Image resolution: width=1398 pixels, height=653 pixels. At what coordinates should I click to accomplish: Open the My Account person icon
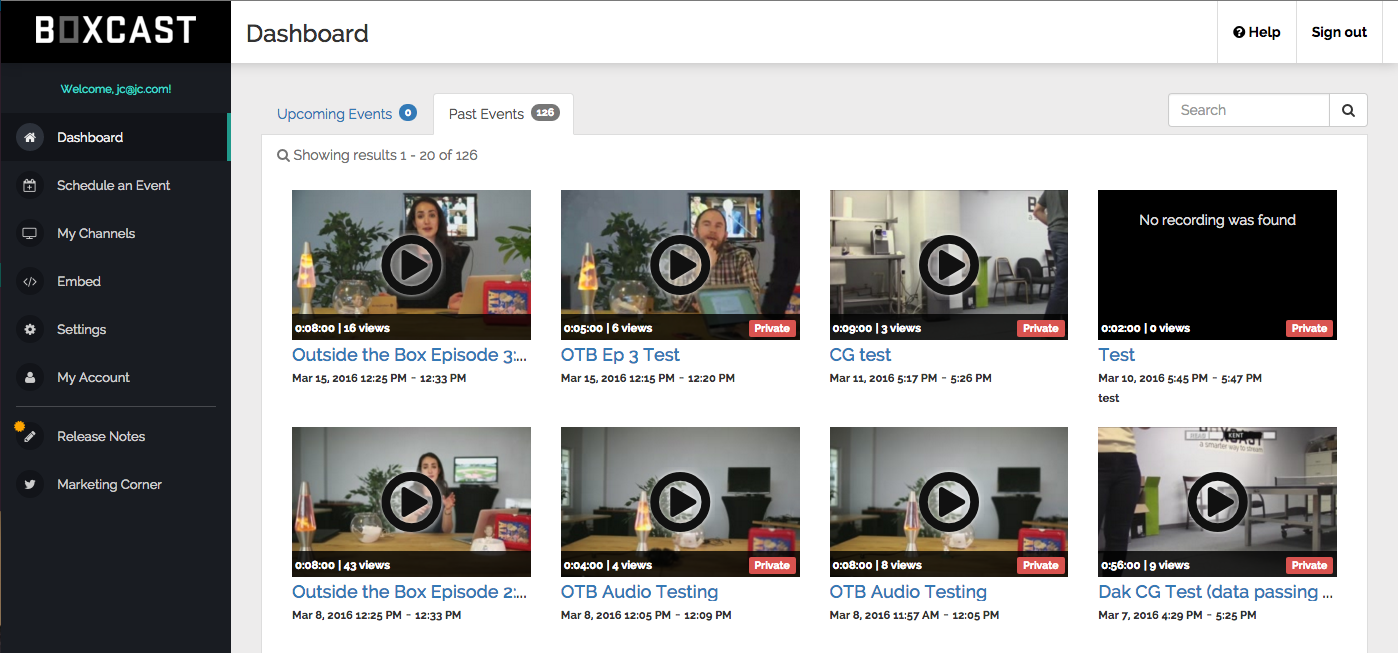point(29,377)
